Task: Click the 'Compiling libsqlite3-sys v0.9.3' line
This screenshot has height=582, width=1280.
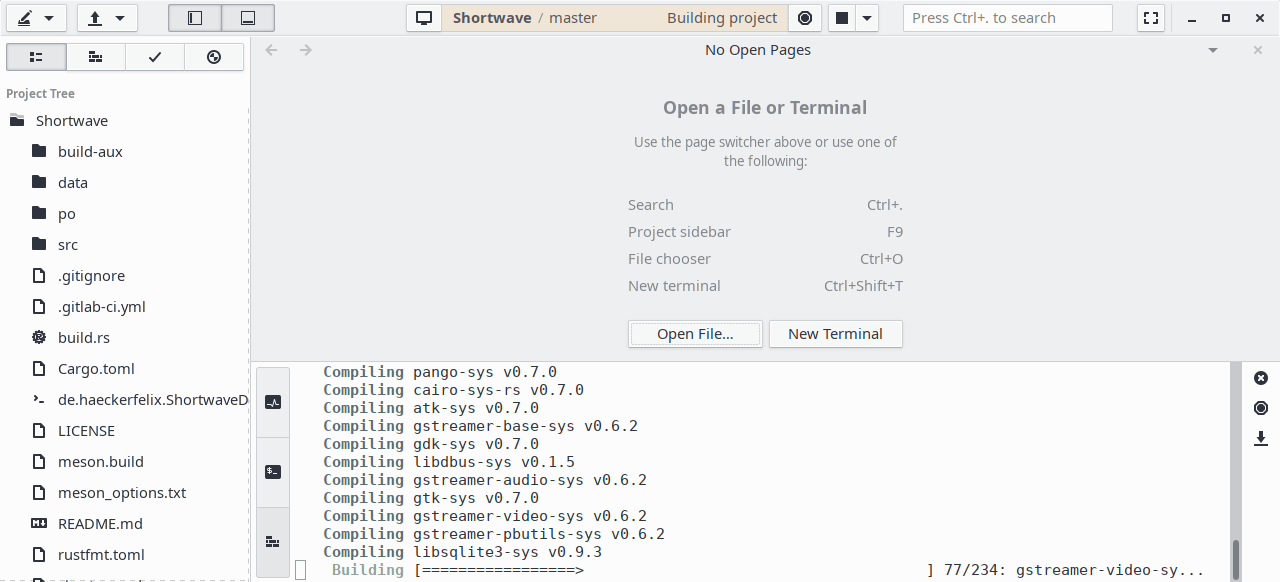Action: click(462, 552)
